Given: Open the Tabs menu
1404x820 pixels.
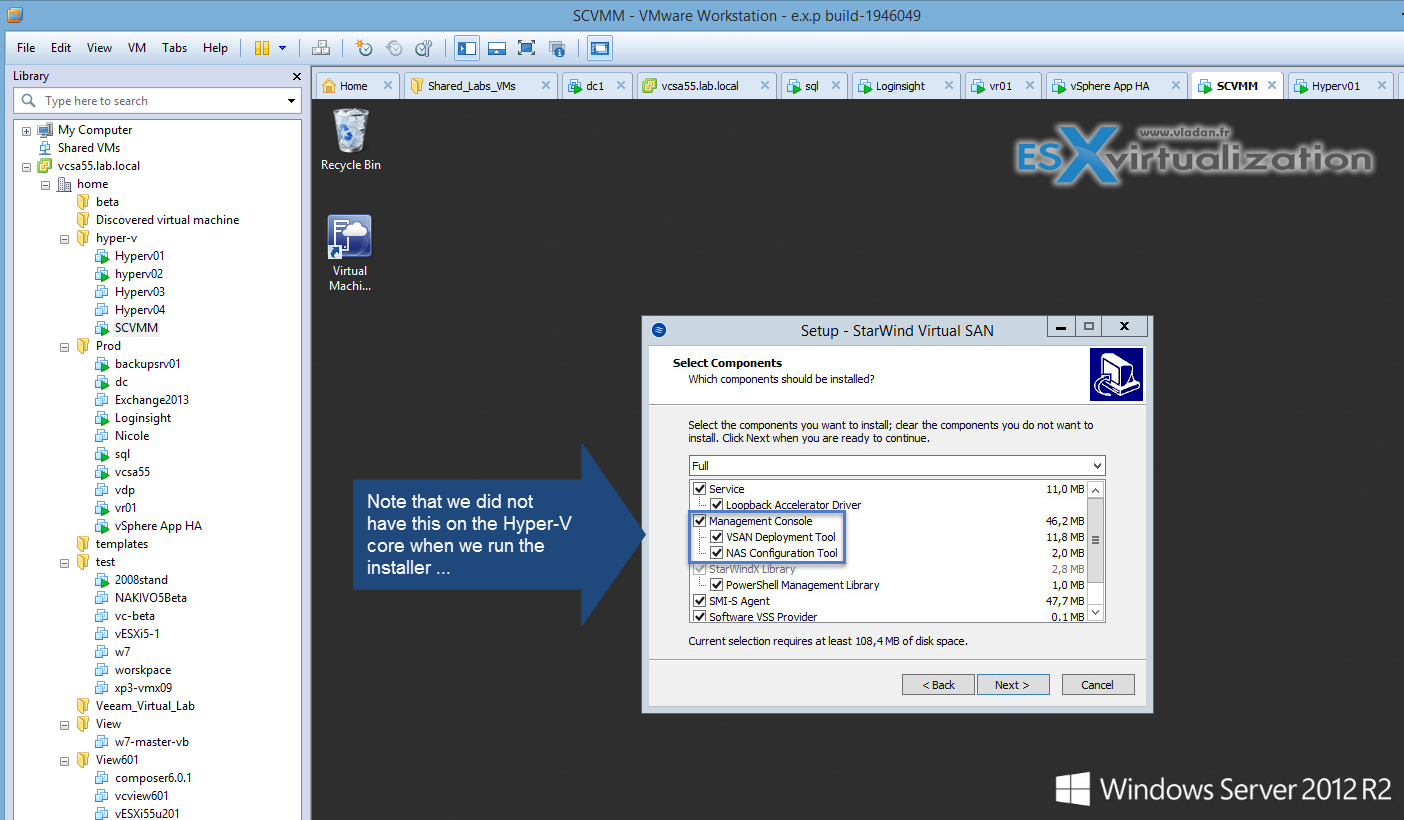Looking at the screenshot, I should click(174, 48).
